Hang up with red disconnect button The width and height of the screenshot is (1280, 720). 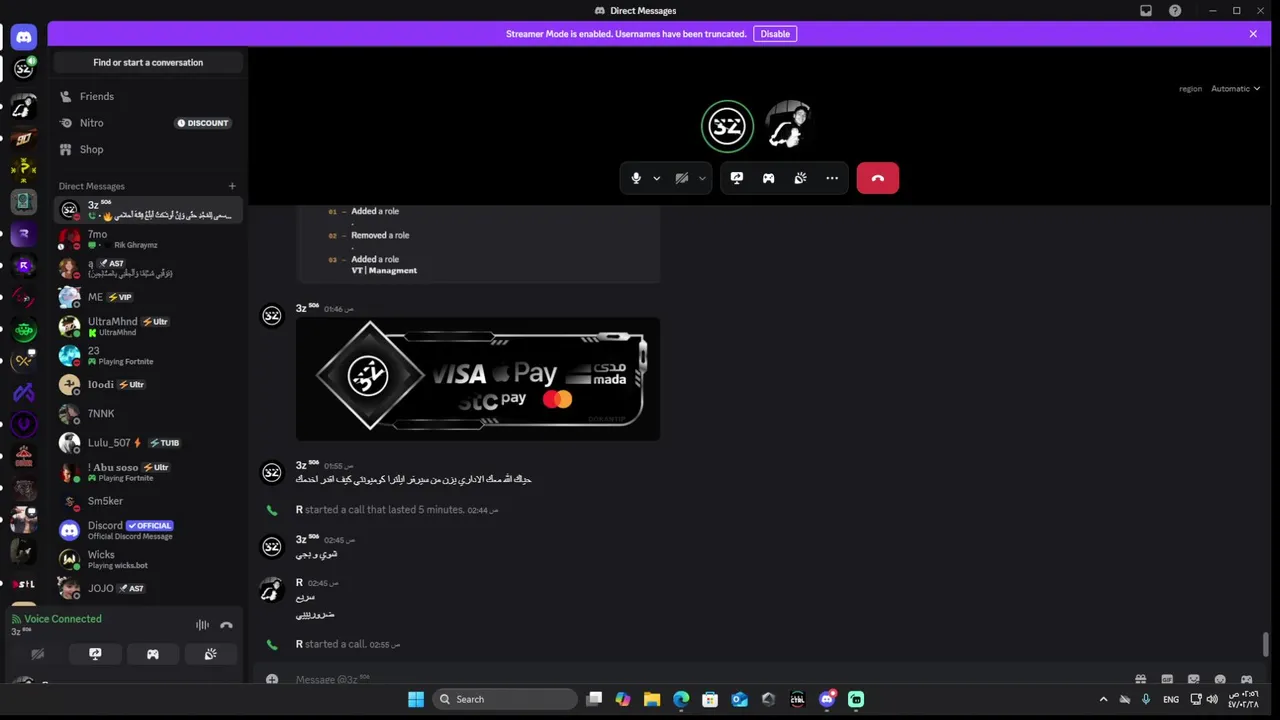878,178
